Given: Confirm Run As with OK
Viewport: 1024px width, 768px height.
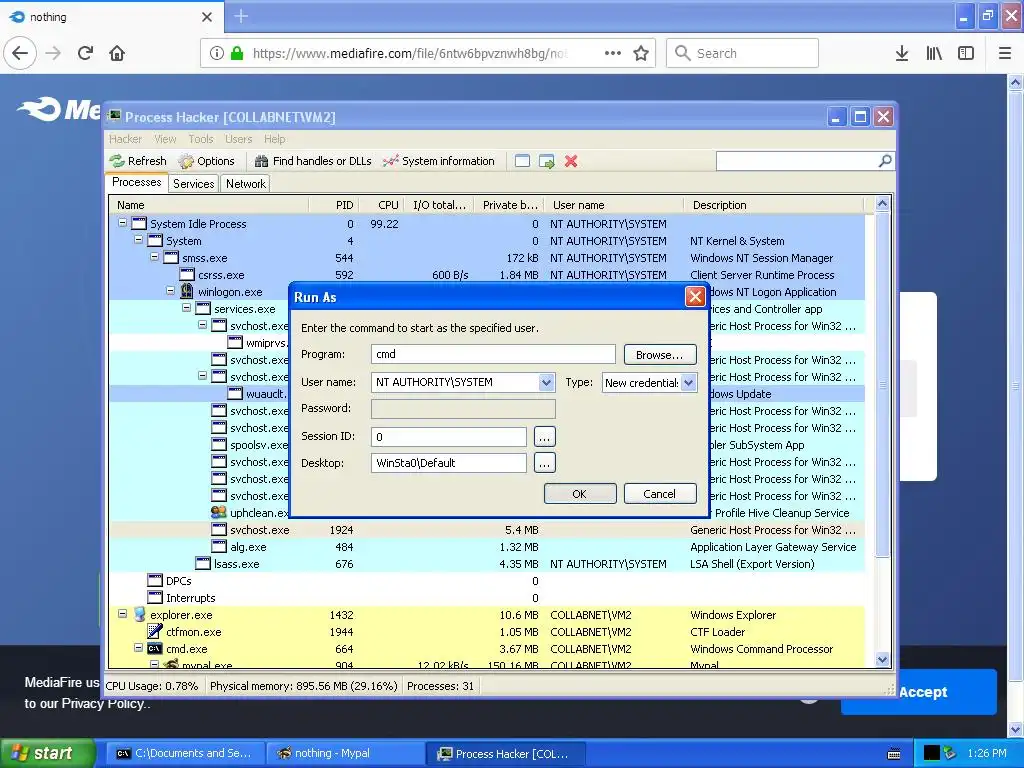Looking at the screenshot, I should (x=580, y=494).
